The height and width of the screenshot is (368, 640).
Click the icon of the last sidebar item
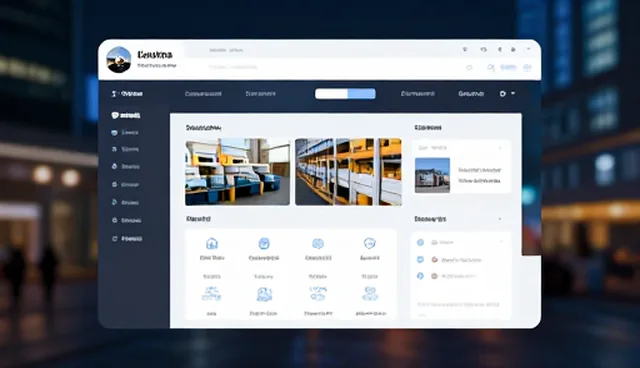(x=115, y=239)
